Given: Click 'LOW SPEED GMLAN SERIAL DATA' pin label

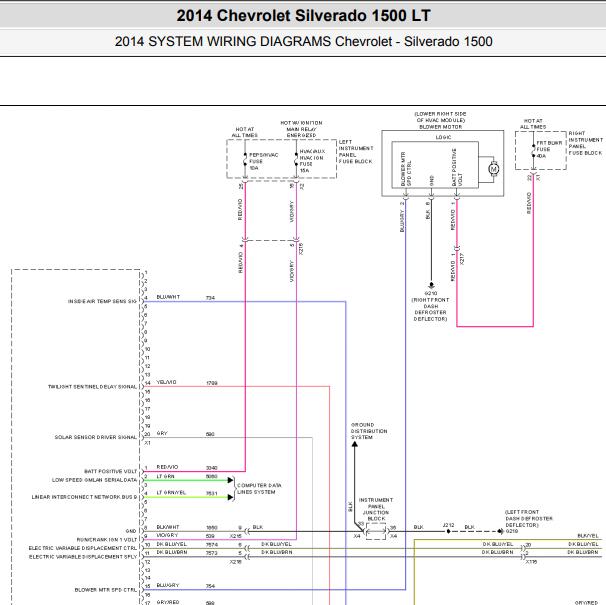Looking at the screenshot, I should [95, 480].
